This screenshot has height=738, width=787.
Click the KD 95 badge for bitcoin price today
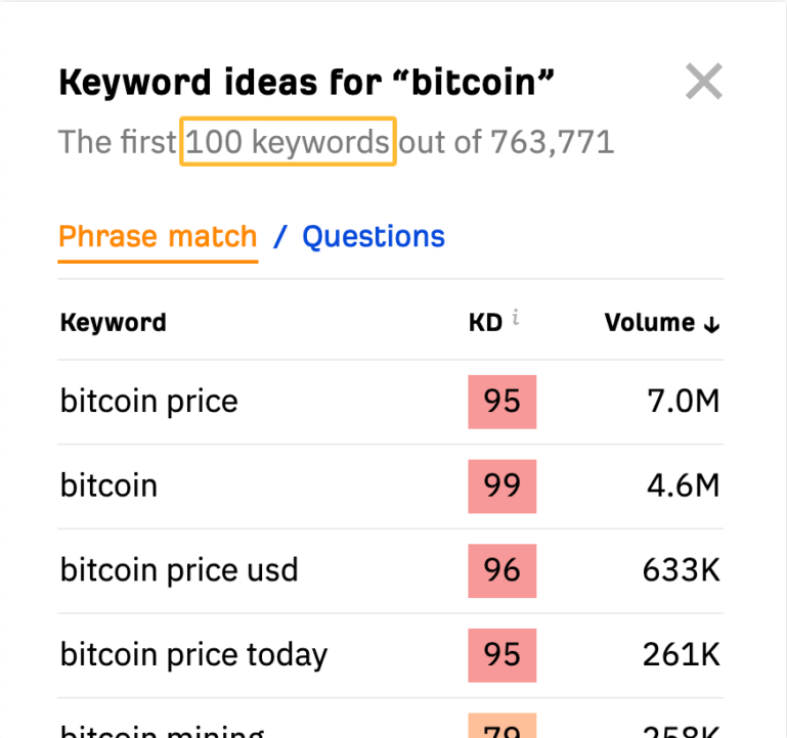[502, 655]
